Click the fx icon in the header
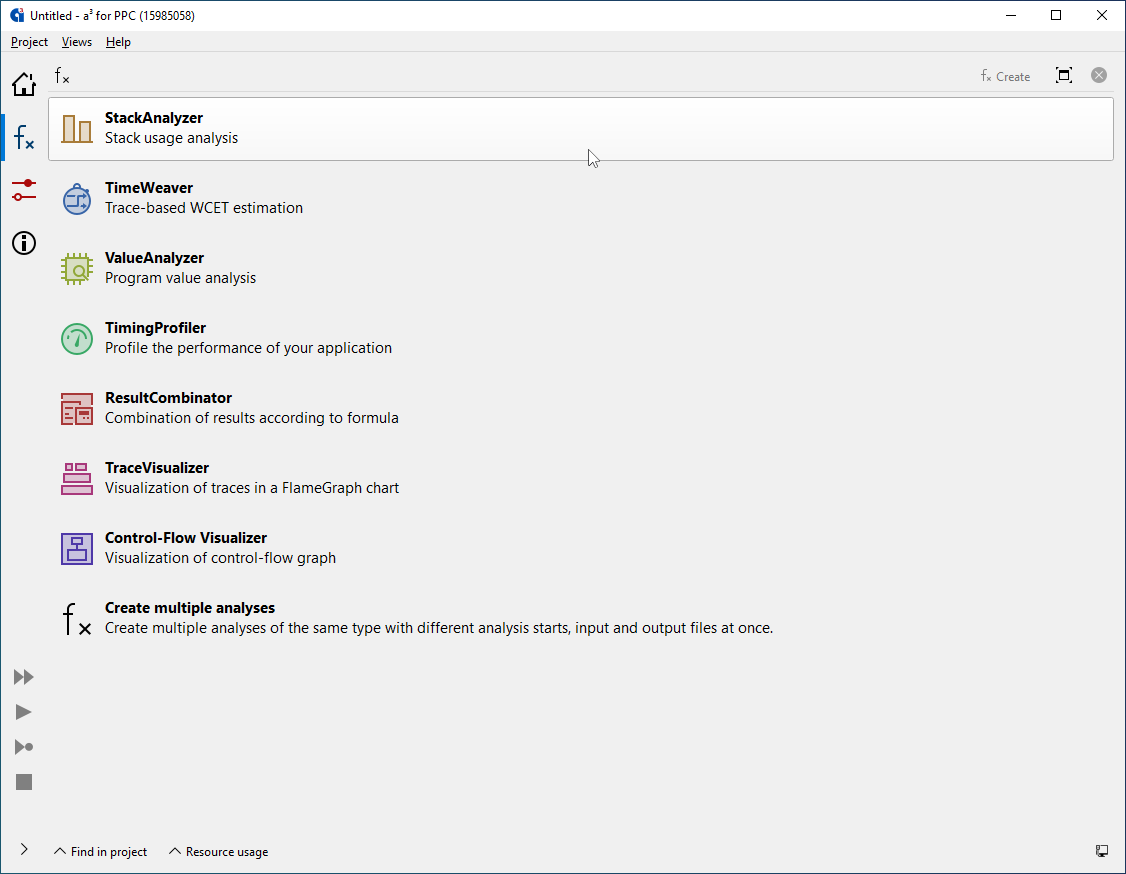Screen dimensions: 1126x874 coord(62,75)
